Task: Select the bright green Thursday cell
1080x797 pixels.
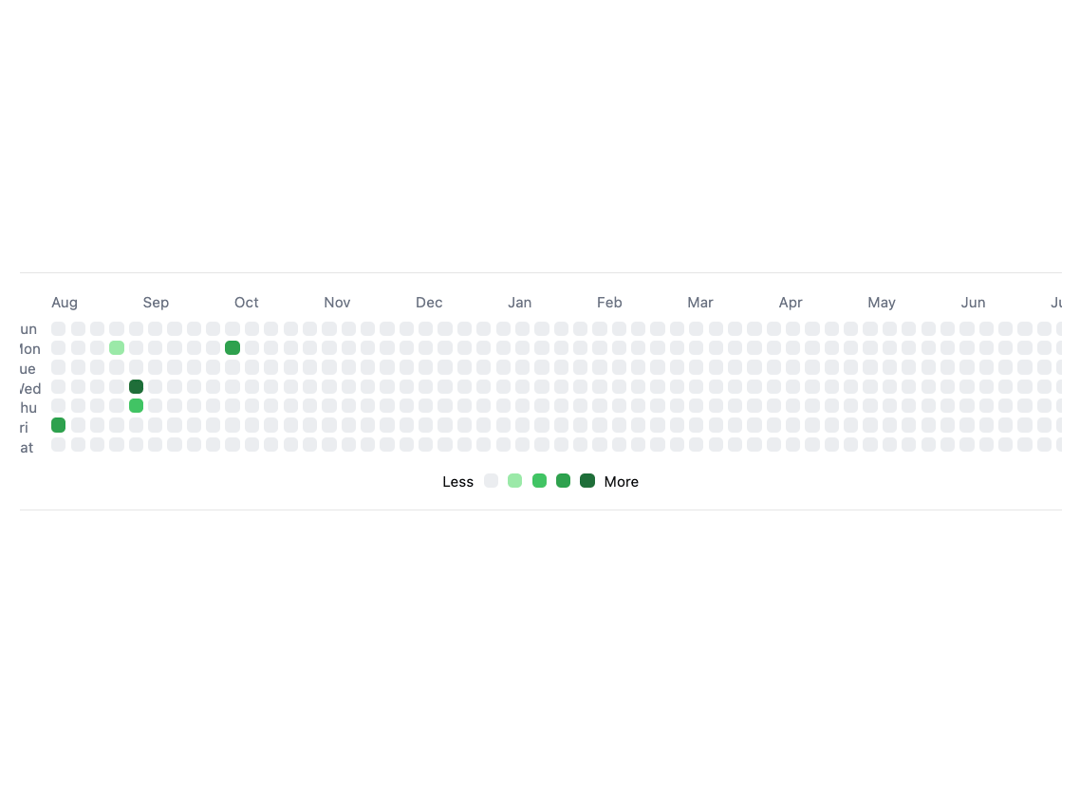Action: [x=136, y=406]
